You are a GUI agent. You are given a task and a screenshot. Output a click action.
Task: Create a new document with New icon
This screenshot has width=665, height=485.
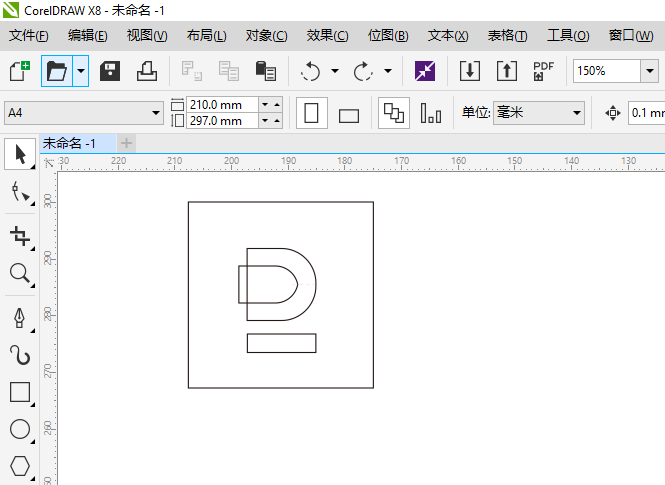coord(20,71)
